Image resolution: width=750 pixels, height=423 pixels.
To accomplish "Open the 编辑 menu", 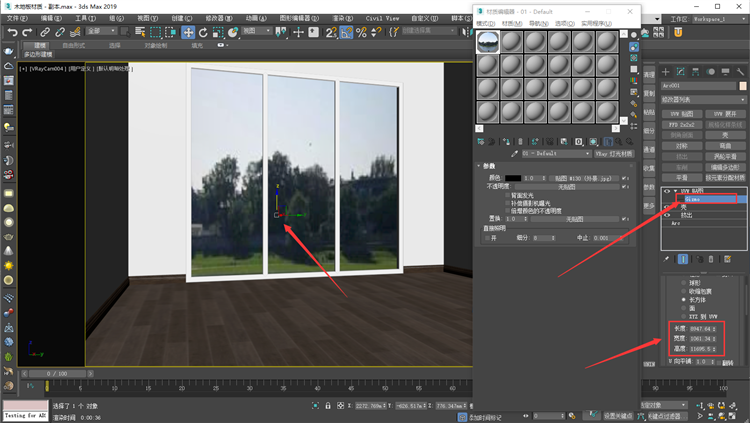I will (x=51, y=18).
